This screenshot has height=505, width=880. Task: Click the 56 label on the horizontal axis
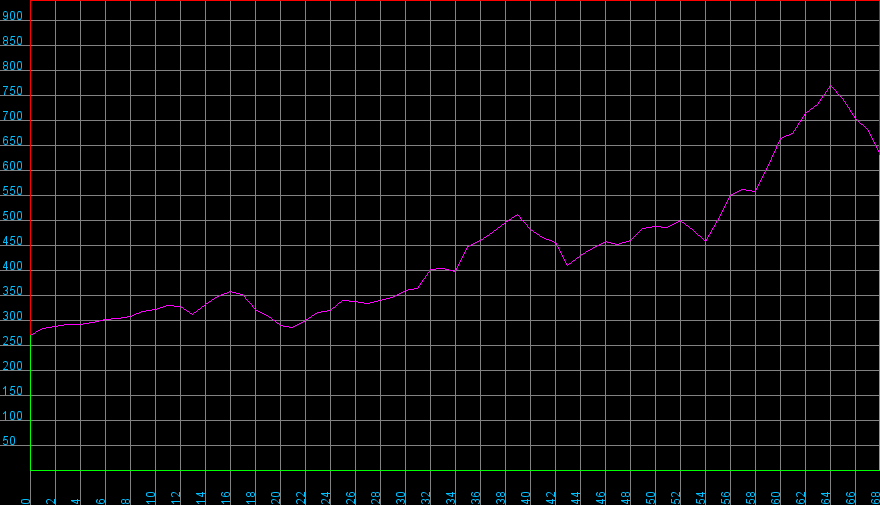pyautogui.click(x=726, y=498)
